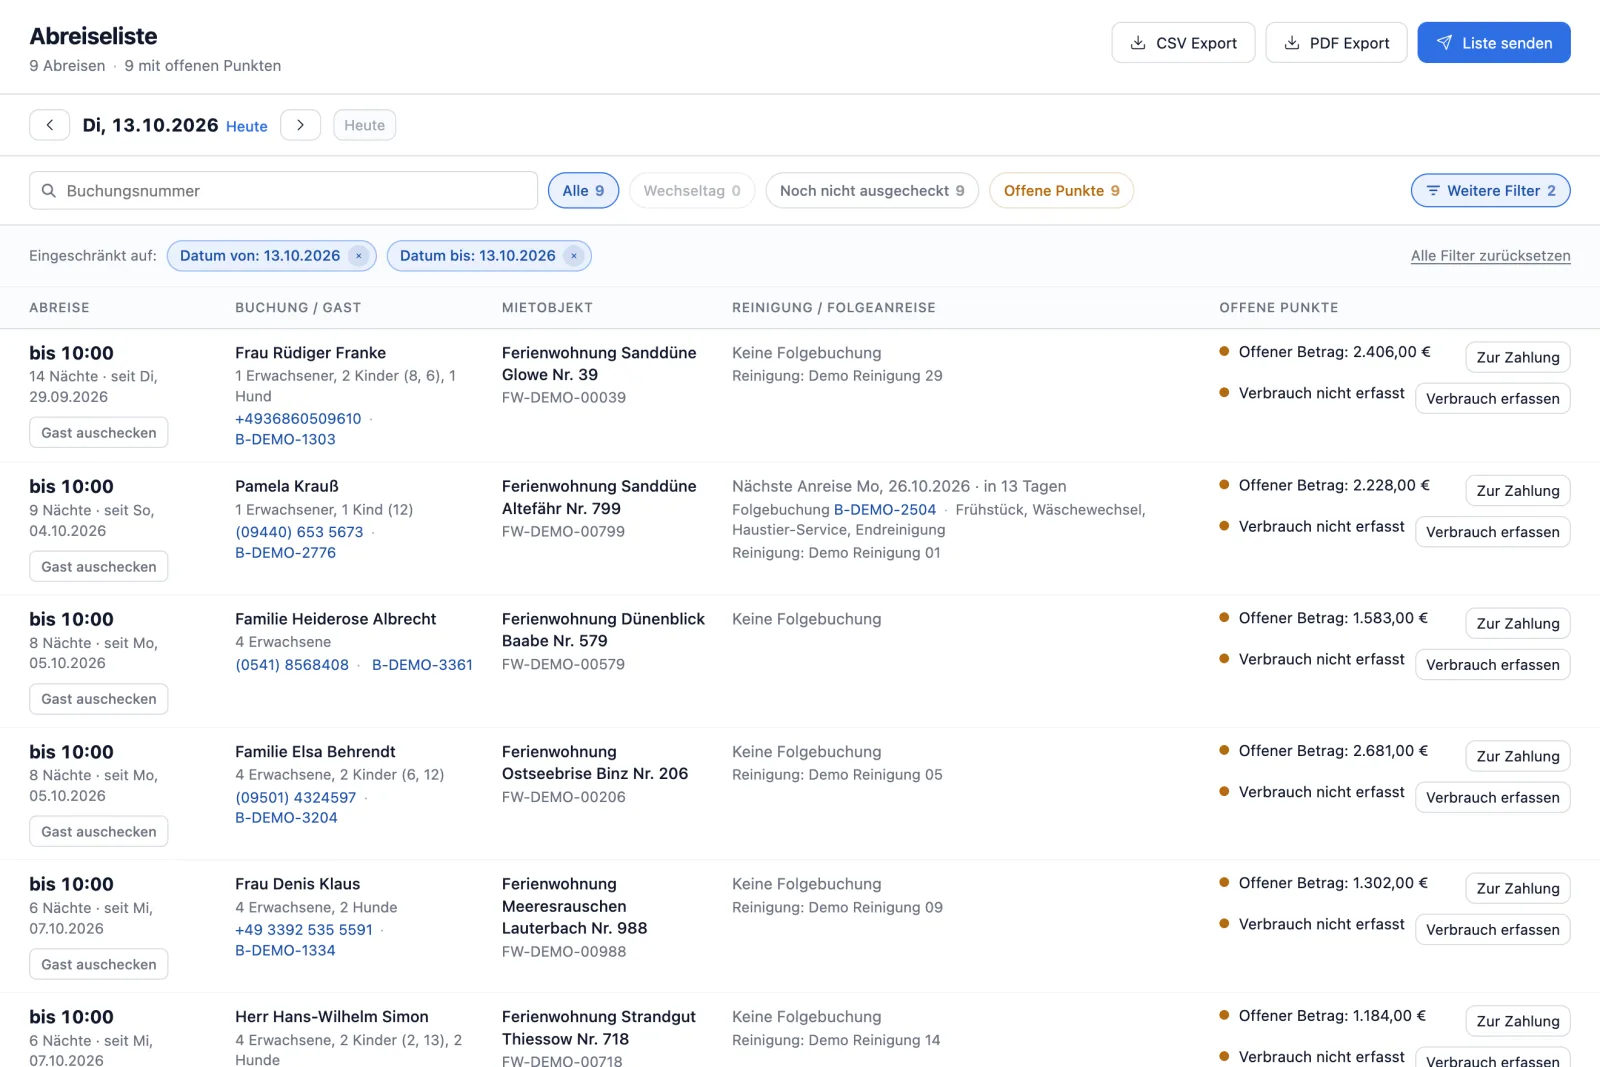Open the Weitere Filter panel

point(1490,190)
